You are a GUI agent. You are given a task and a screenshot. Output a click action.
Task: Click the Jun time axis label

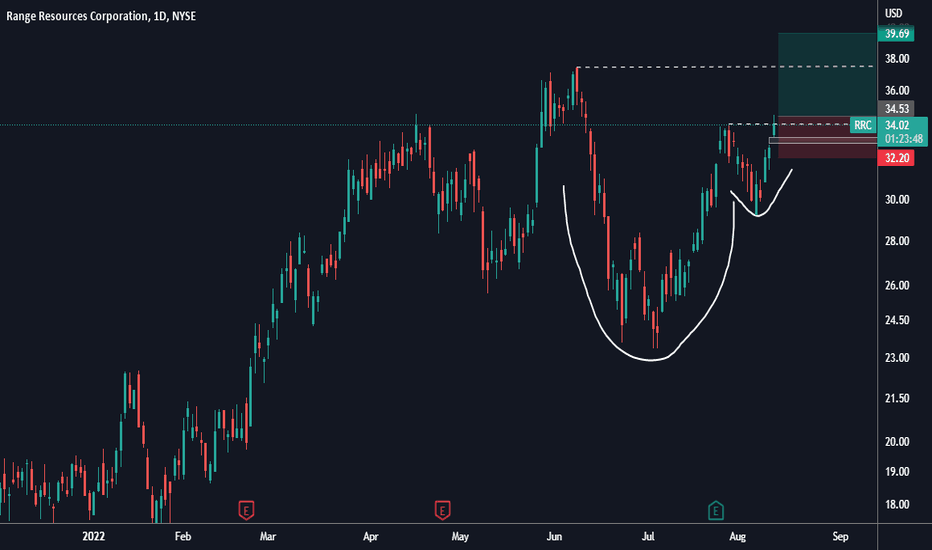(x=554, y=536)
